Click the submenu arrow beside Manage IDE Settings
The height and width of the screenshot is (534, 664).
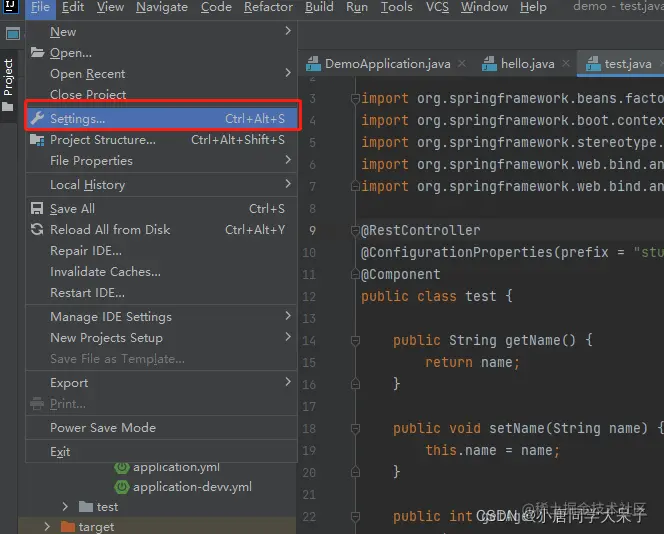(288, 316)
